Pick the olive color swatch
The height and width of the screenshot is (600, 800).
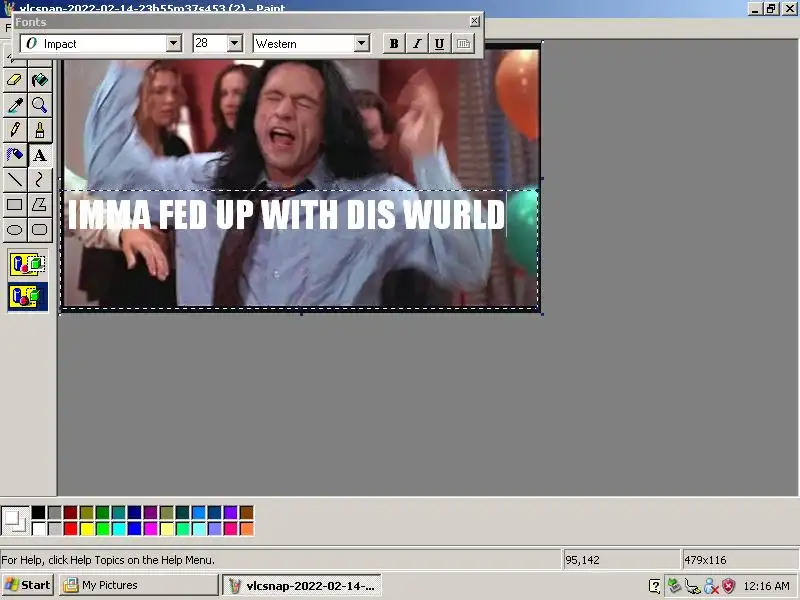(x=87, y=512)
